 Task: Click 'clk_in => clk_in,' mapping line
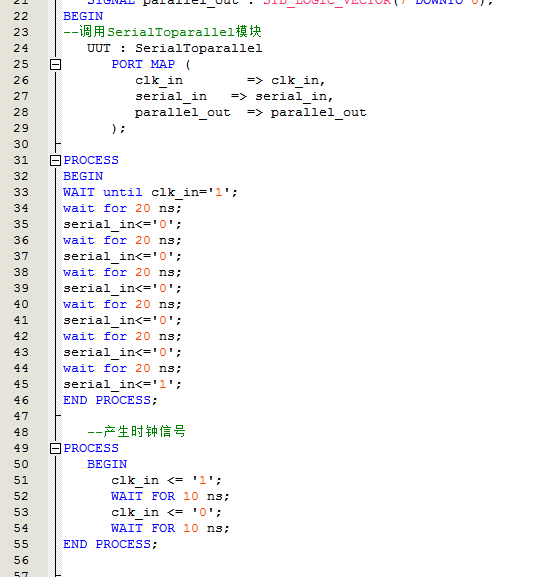(x=230, y=81)
